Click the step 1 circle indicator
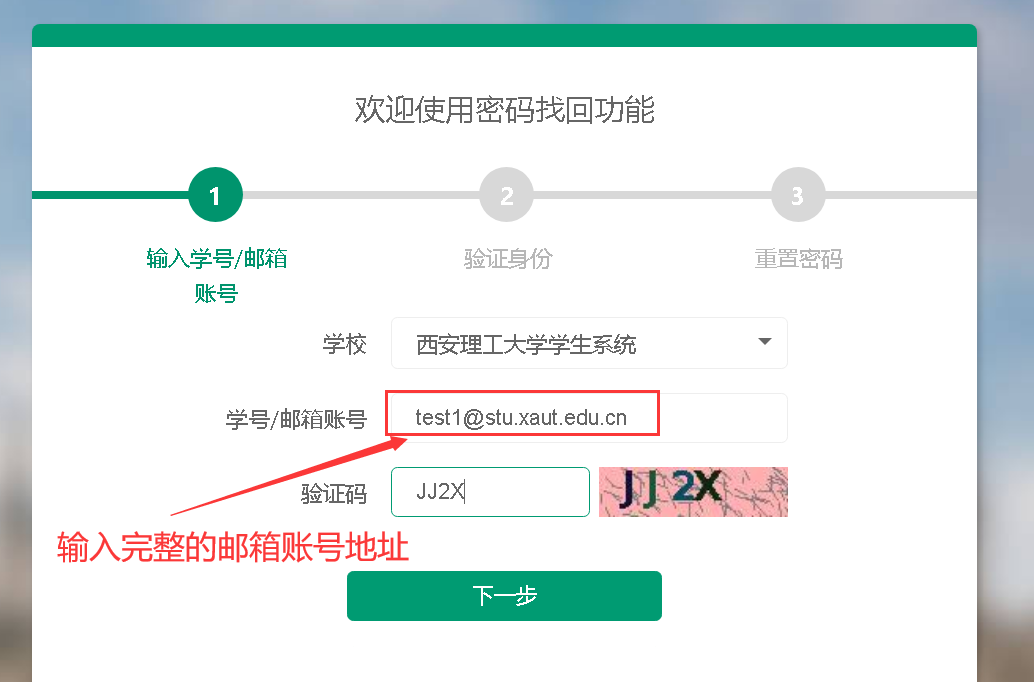The width and height of the screenshot is (1034, 682). pos(216,195)
